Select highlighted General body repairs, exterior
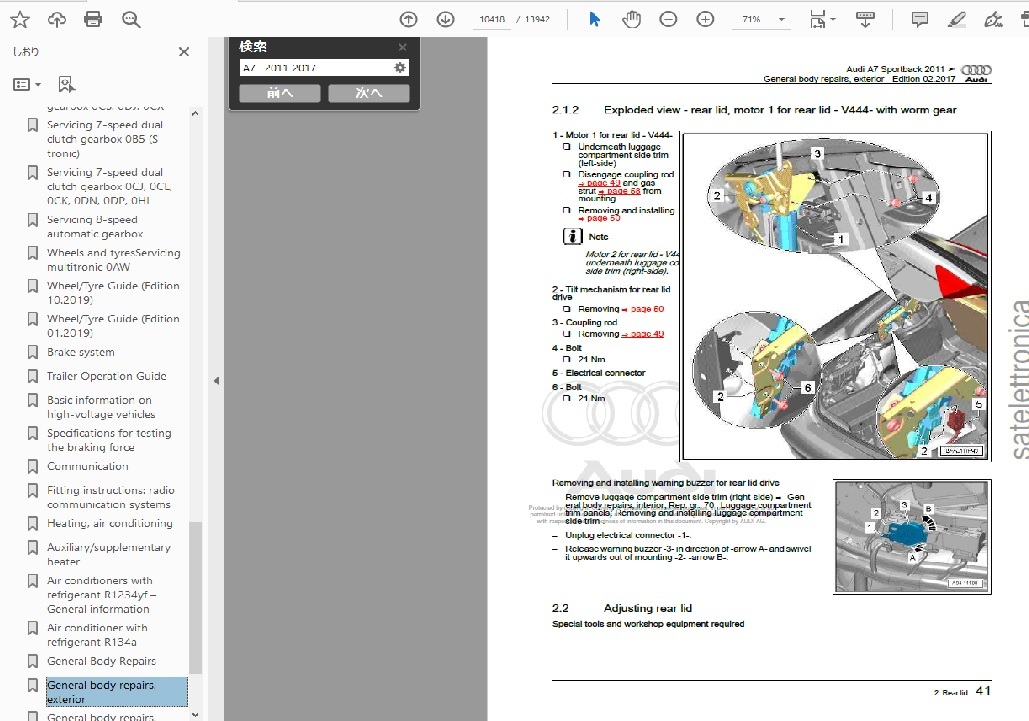The height and width of the screenshot is (721, 1029). [x=116, y=692]
